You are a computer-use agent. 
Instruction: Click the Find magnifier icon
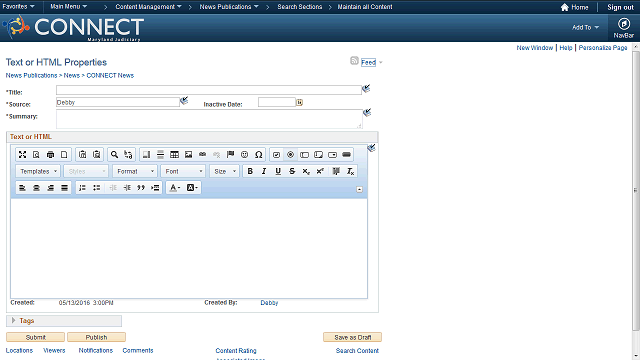pyautogui.click(x=114, y=155)
